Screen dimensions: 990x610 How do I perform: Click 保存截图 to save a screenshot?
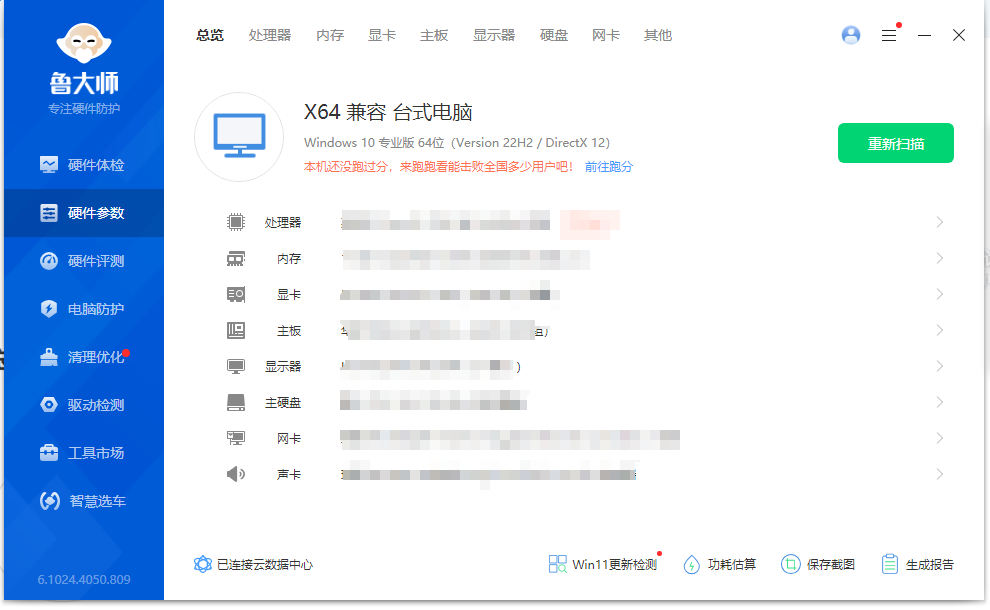pyautogui.click(x=818, y=565)
